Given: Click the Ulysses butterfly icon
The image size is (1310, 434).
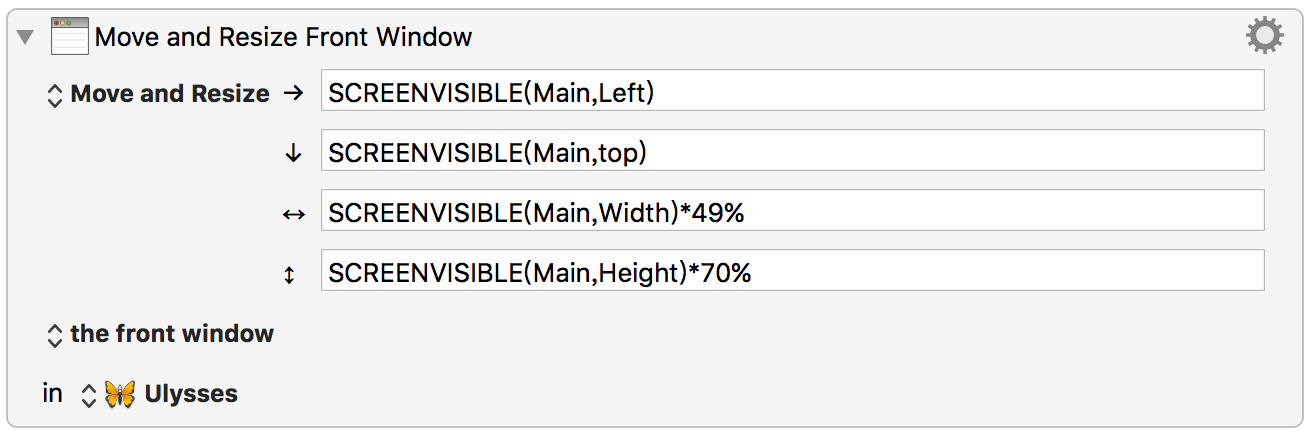Looking at the screenshot, I should click(x=120, y=394).
